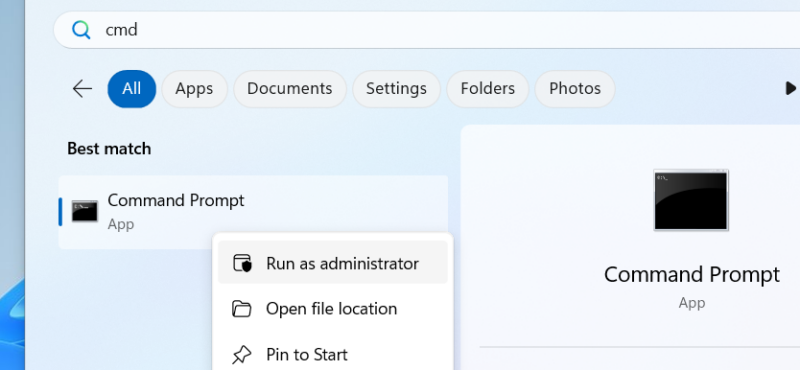Go back with the left arrow
This screenshot has width=800, height=370.
pos(82,89)
